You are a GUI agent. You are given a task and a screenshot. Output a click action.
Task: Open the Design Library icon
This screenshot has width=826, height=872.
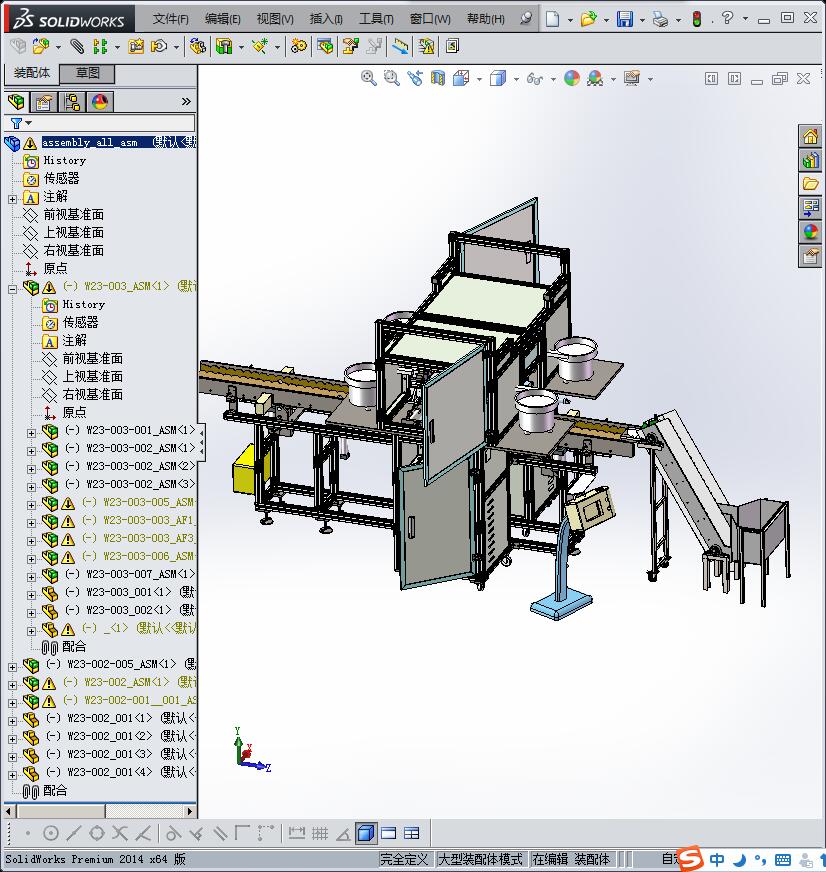(x=810, y=160)
